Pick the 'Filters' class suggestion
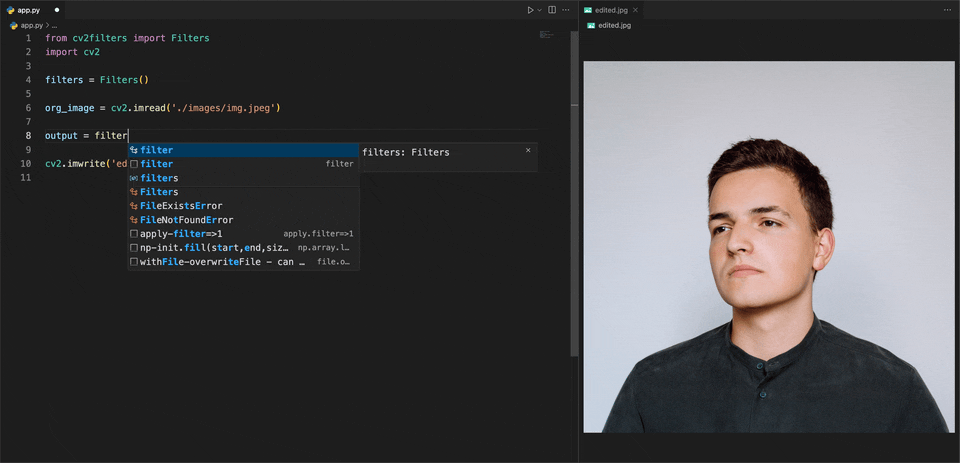The height and width of the screenshot is (463, 960). pos(159,192)
